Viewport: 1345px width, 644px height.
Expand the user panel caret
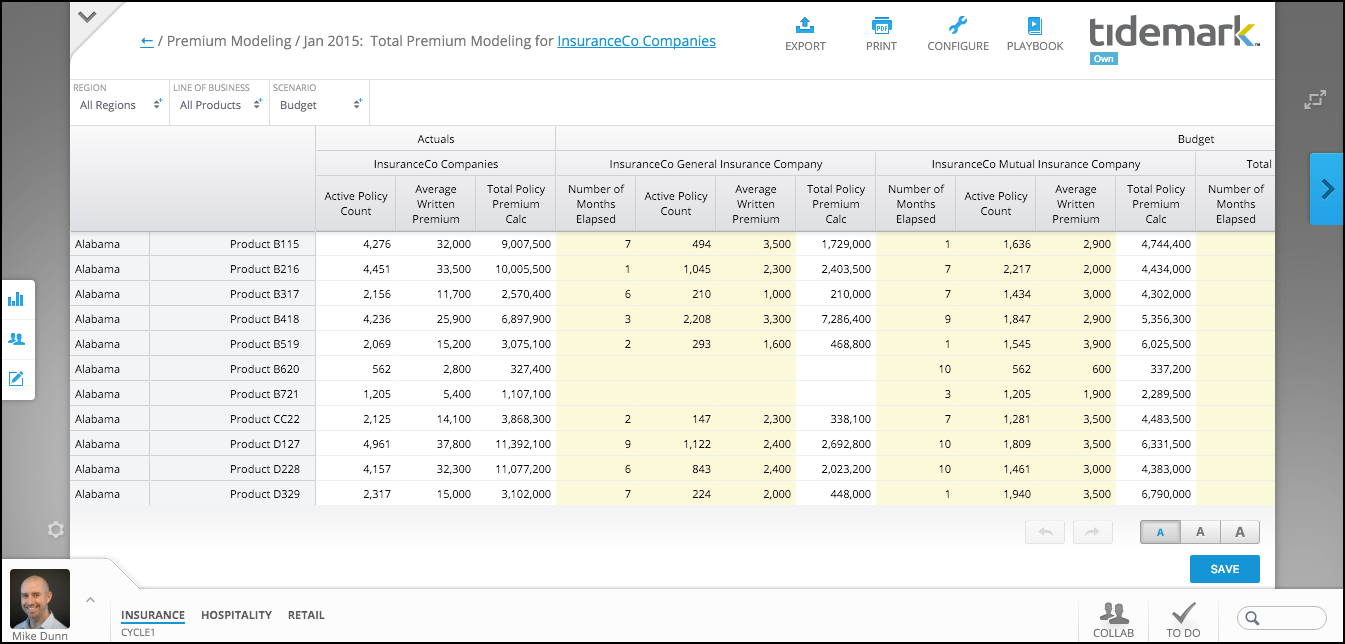click(x=89, y=600)
